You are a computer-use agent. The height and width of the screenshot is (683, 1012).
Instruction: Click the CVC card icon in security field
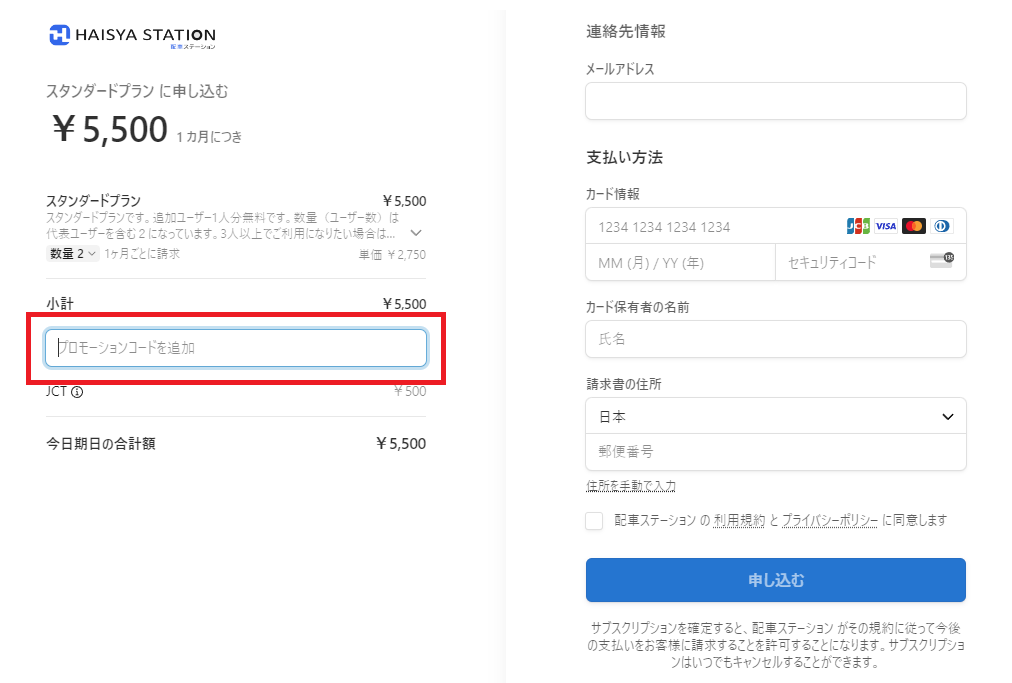pyautogui.click(x=942, y=260)
